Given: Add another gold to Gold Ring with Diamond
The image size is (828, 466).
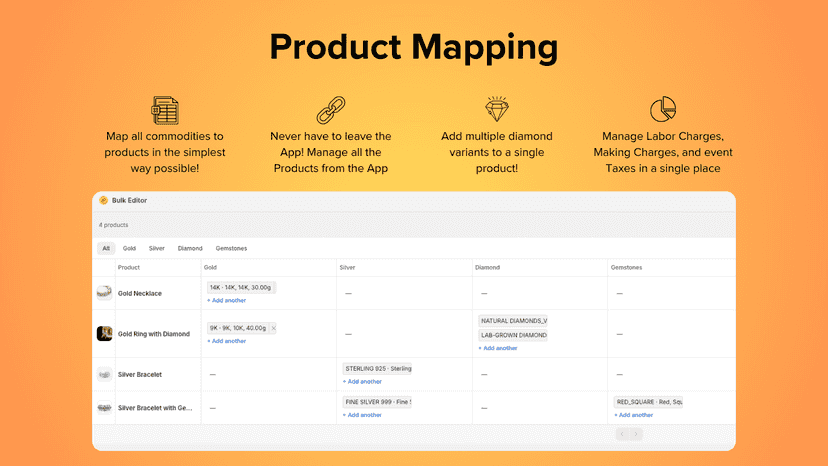Looking at the screenshot, I should pos(227,341).
